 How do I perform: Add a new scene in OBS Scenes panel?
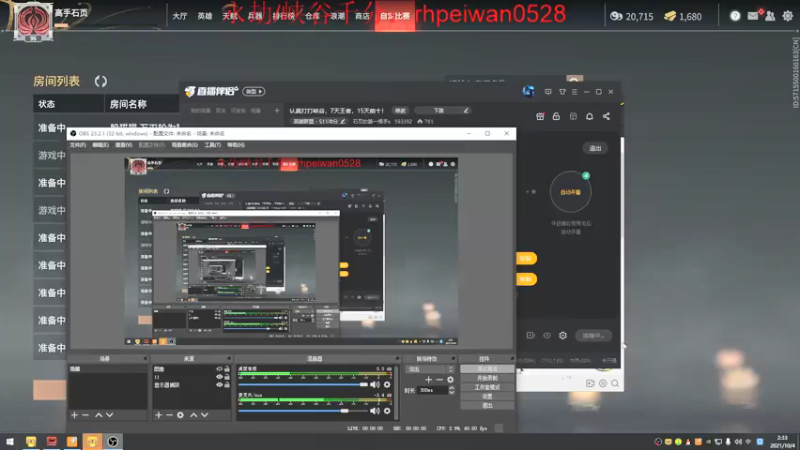[x=74, y=415]
